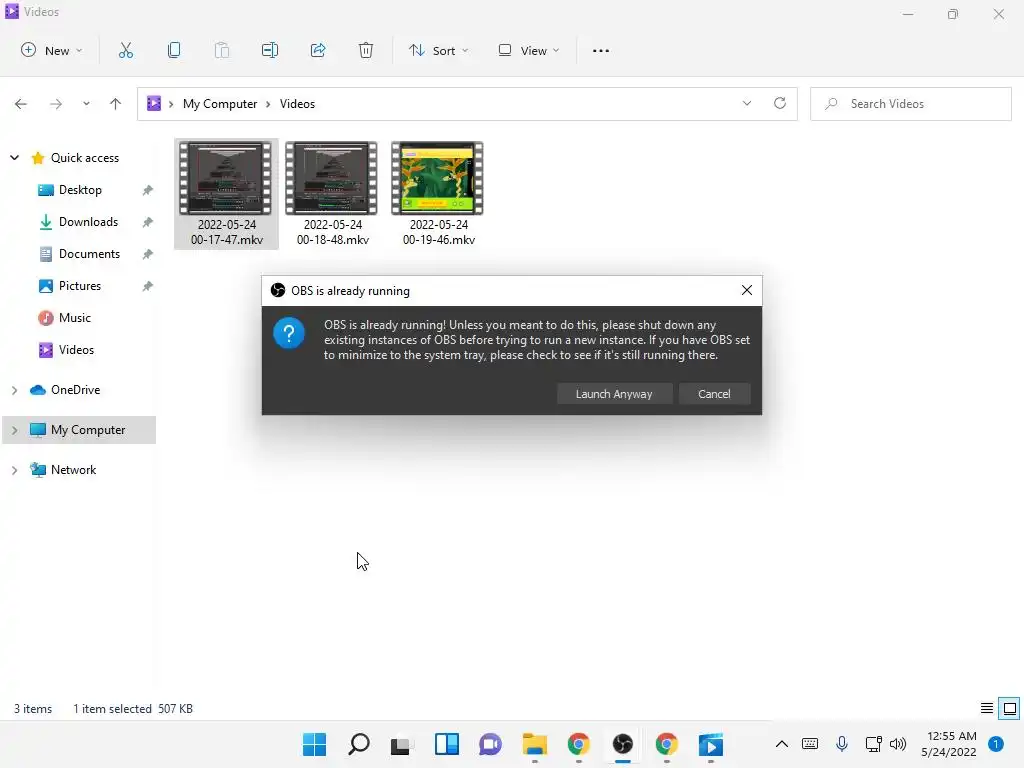Click the Rename icon in toolbar
This screenshot has height=768, width=1024.
tap(270, 50)
